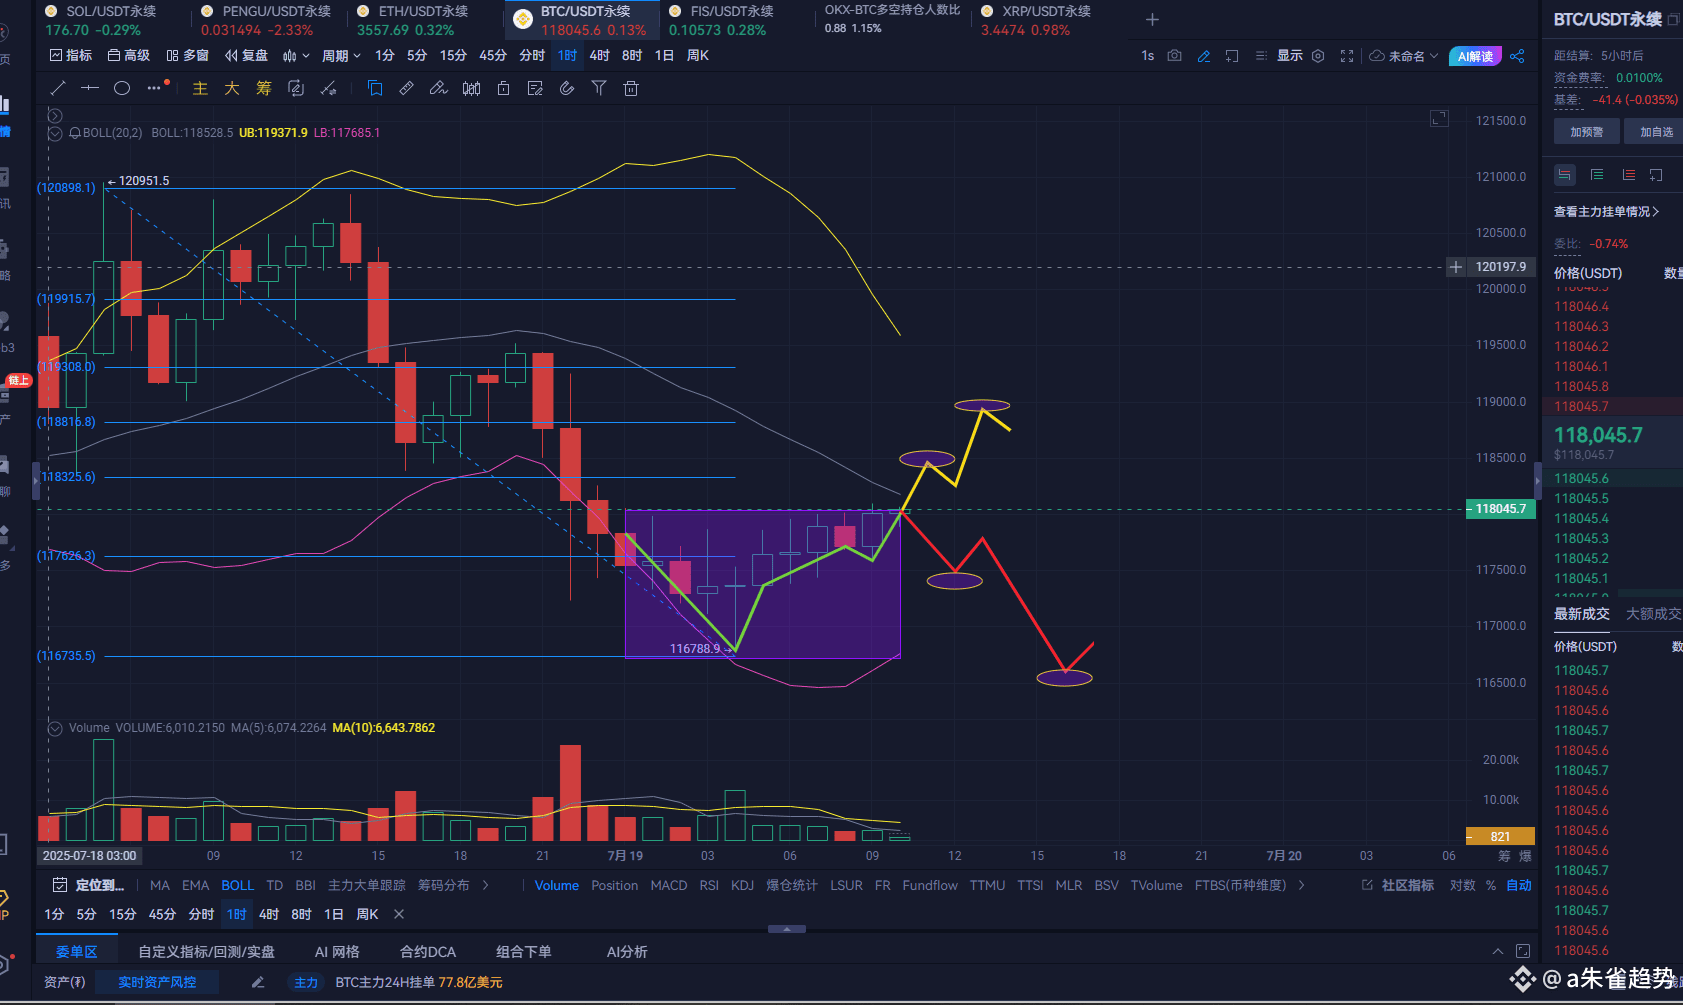Viewport: 1683px width, 1005px height.
Task: Select the ruler measuring tool
Action: pos(406,88)
